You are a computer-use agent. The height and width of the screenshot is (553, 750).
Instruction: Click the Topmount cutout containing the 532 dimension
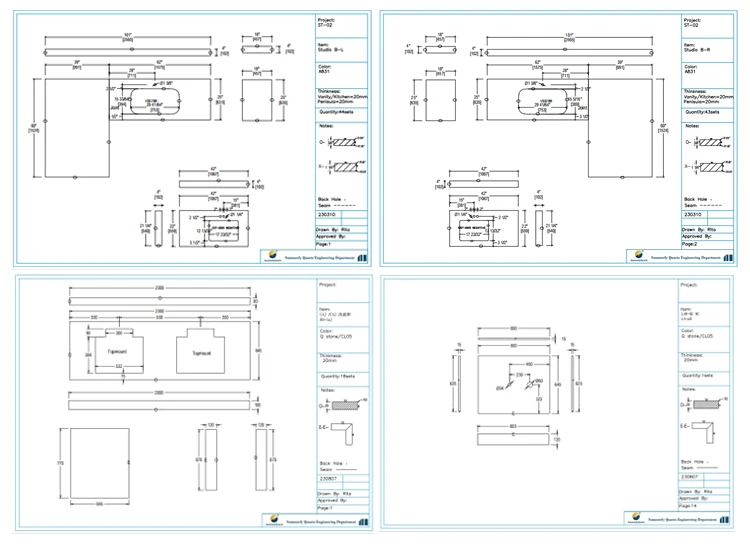point(119,351)
